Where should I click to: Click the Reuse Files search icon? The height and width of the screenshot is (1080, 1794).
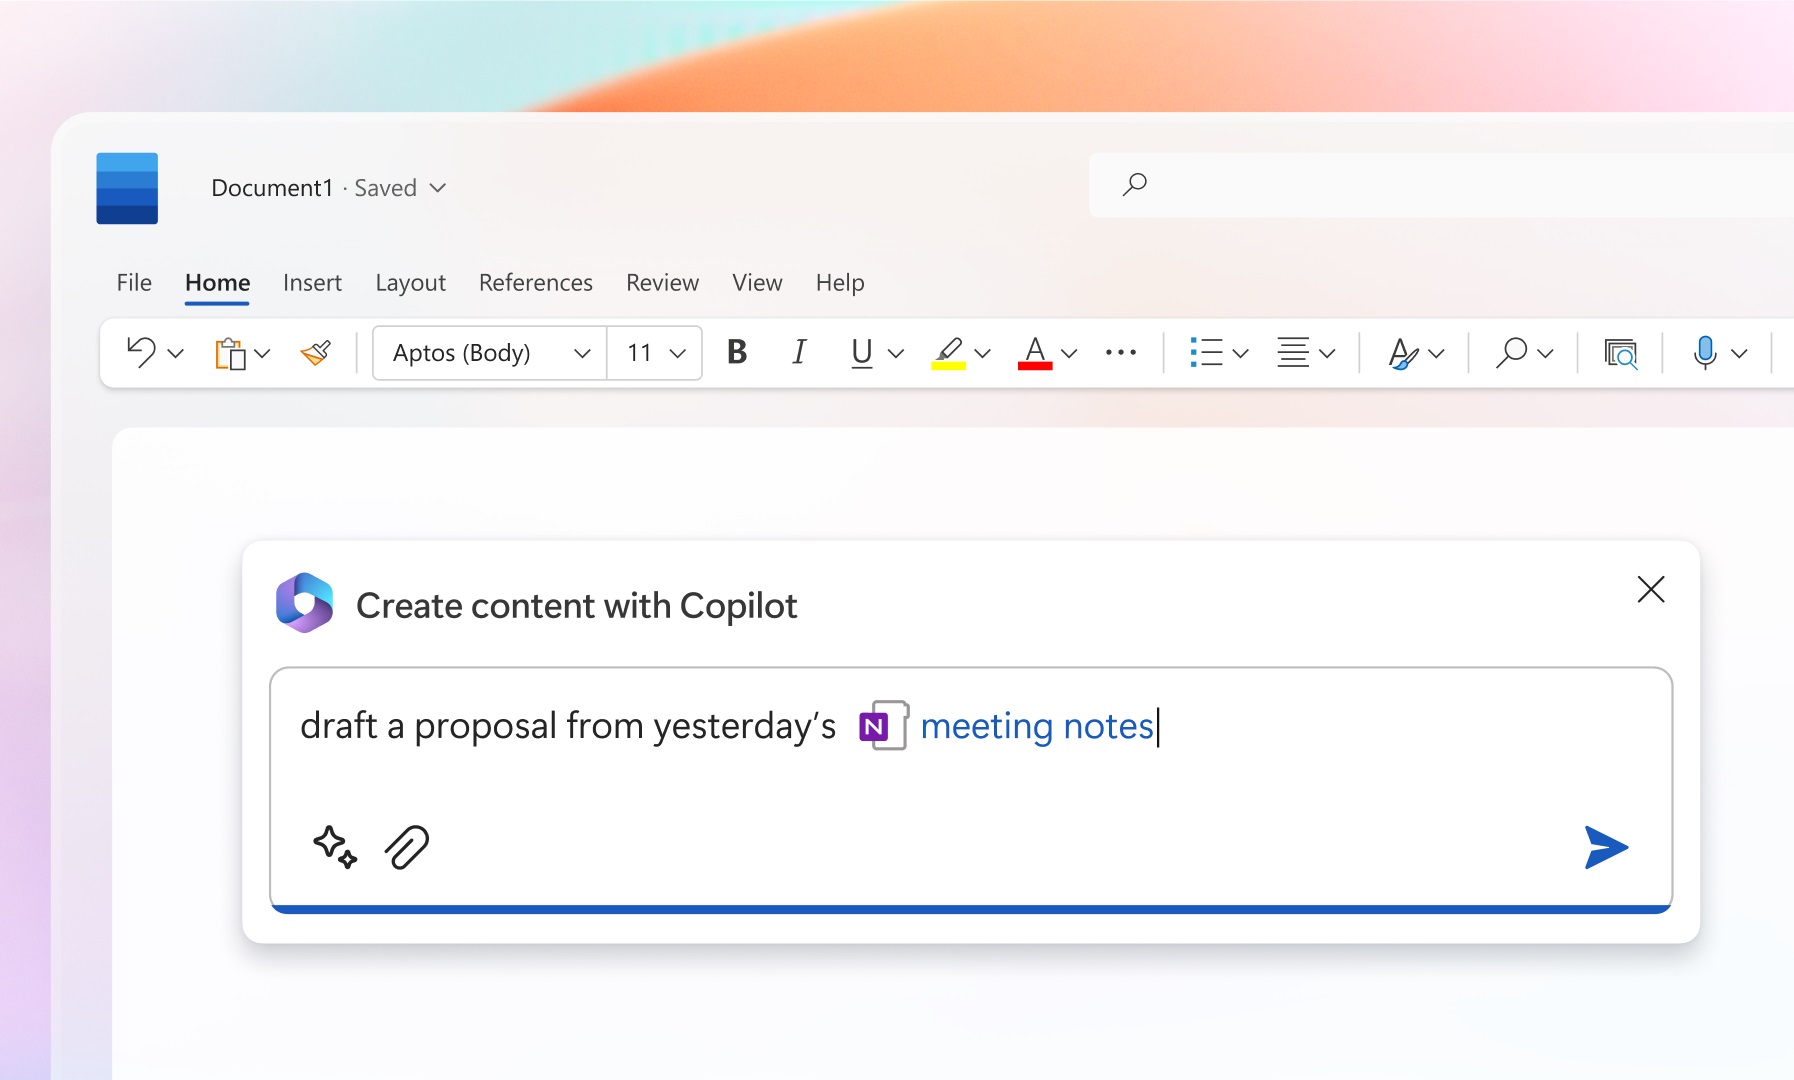click(x=1620, y=353)
